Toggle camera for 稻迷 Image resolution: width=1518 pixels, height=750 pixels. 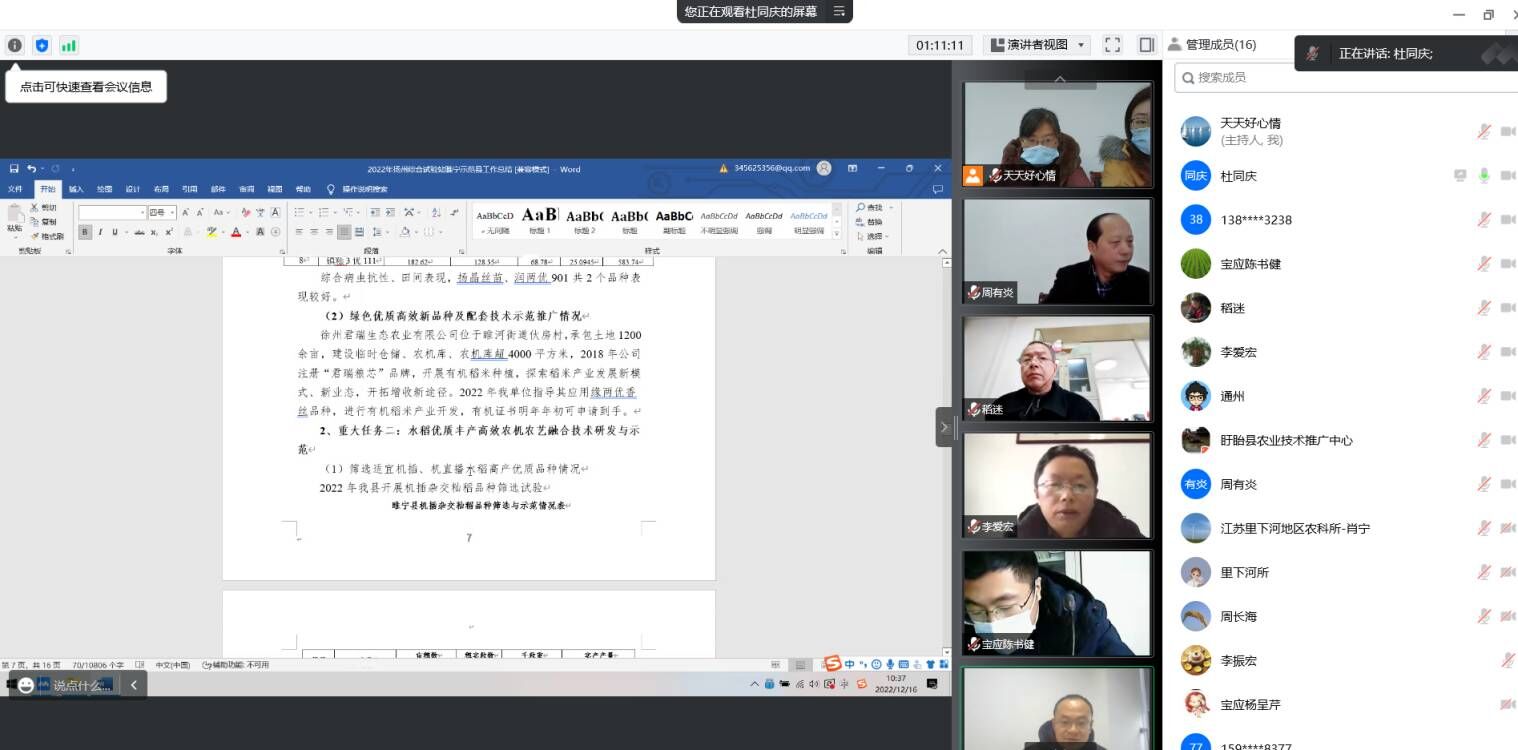[1507, 308]
